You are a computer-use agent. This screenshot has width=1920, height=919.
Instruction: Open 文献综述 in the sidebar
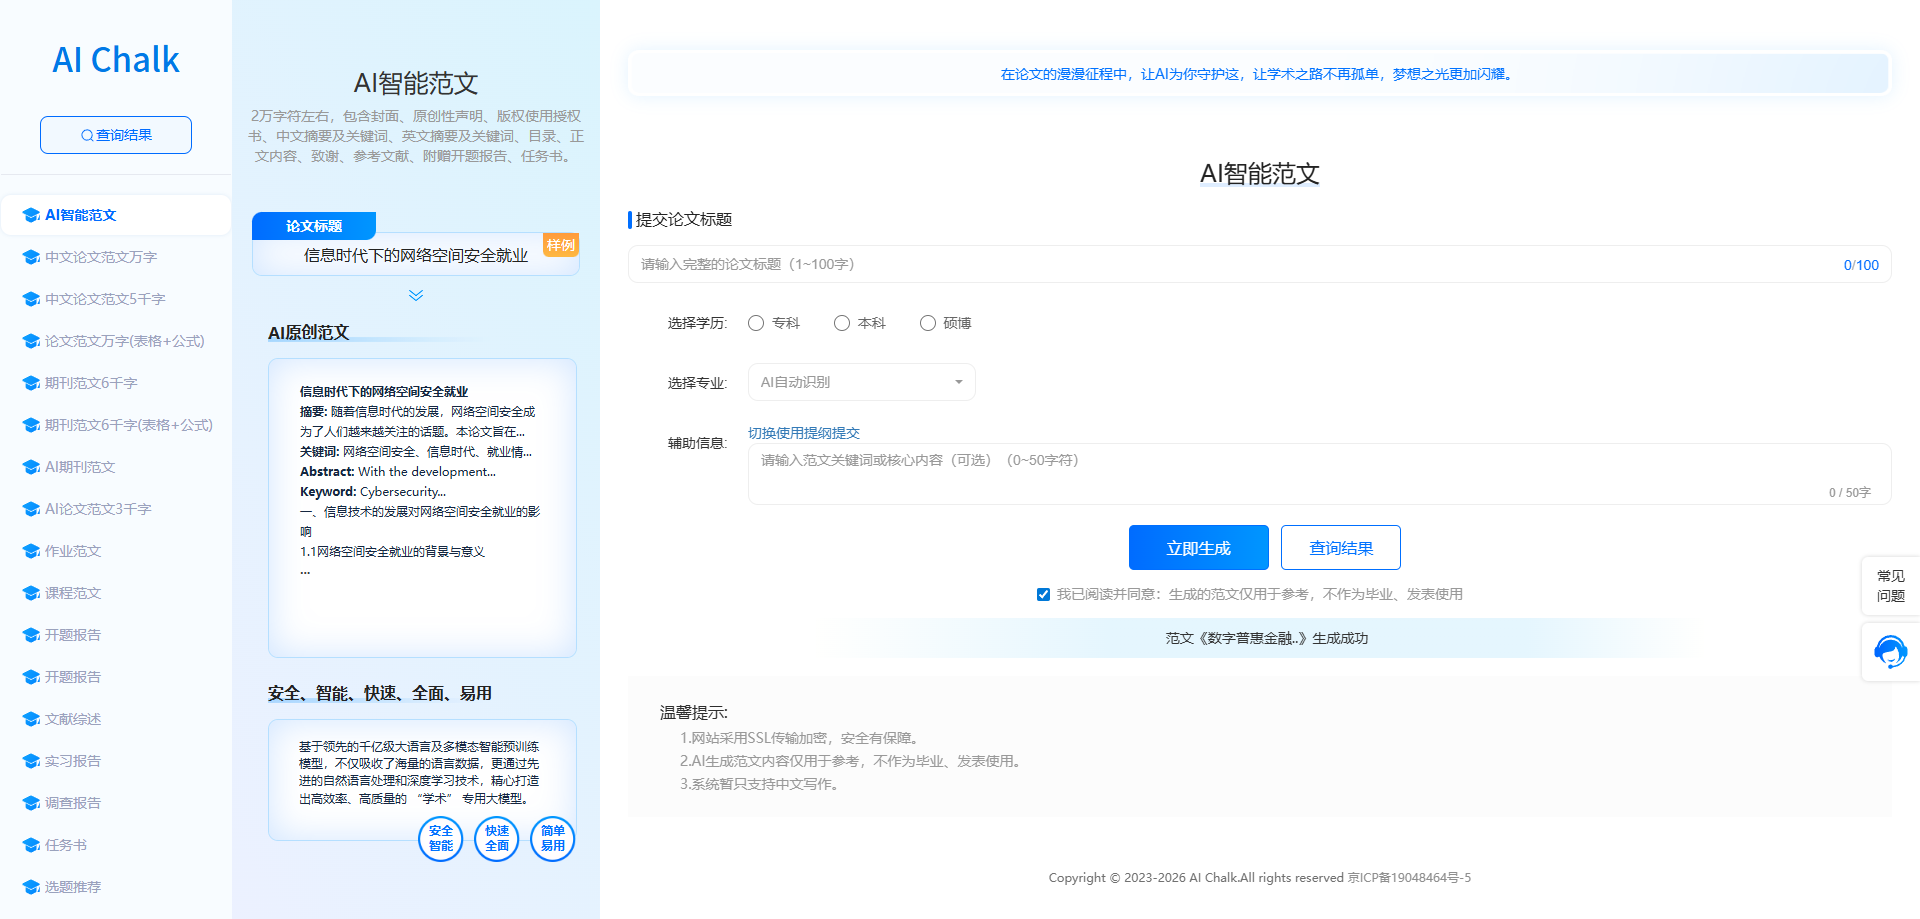(116, 719)
